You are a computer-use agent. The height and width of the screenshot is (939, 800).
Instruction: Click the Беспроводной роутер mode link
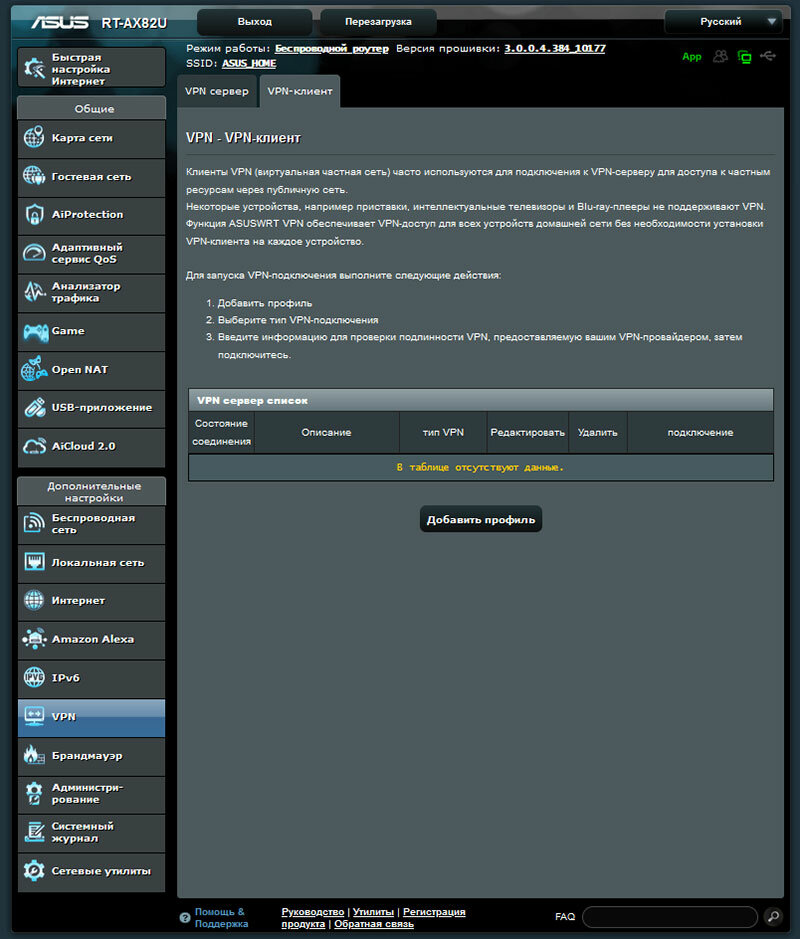tap(331, 49)
